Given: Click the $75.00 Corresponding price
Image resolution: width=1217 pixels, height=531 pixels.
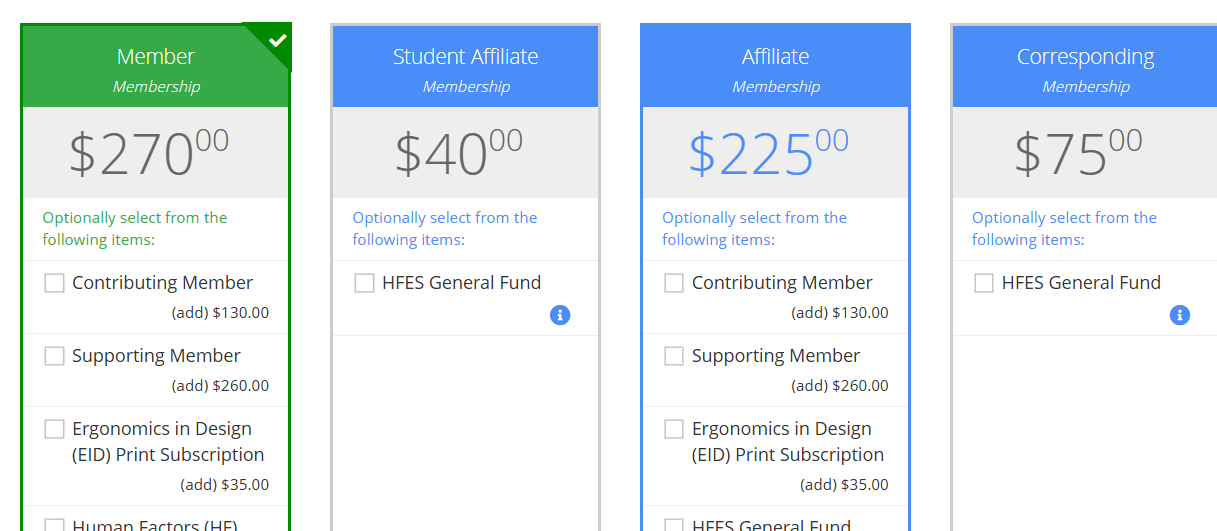Looking at the screenshot, I should (1078, 153).
